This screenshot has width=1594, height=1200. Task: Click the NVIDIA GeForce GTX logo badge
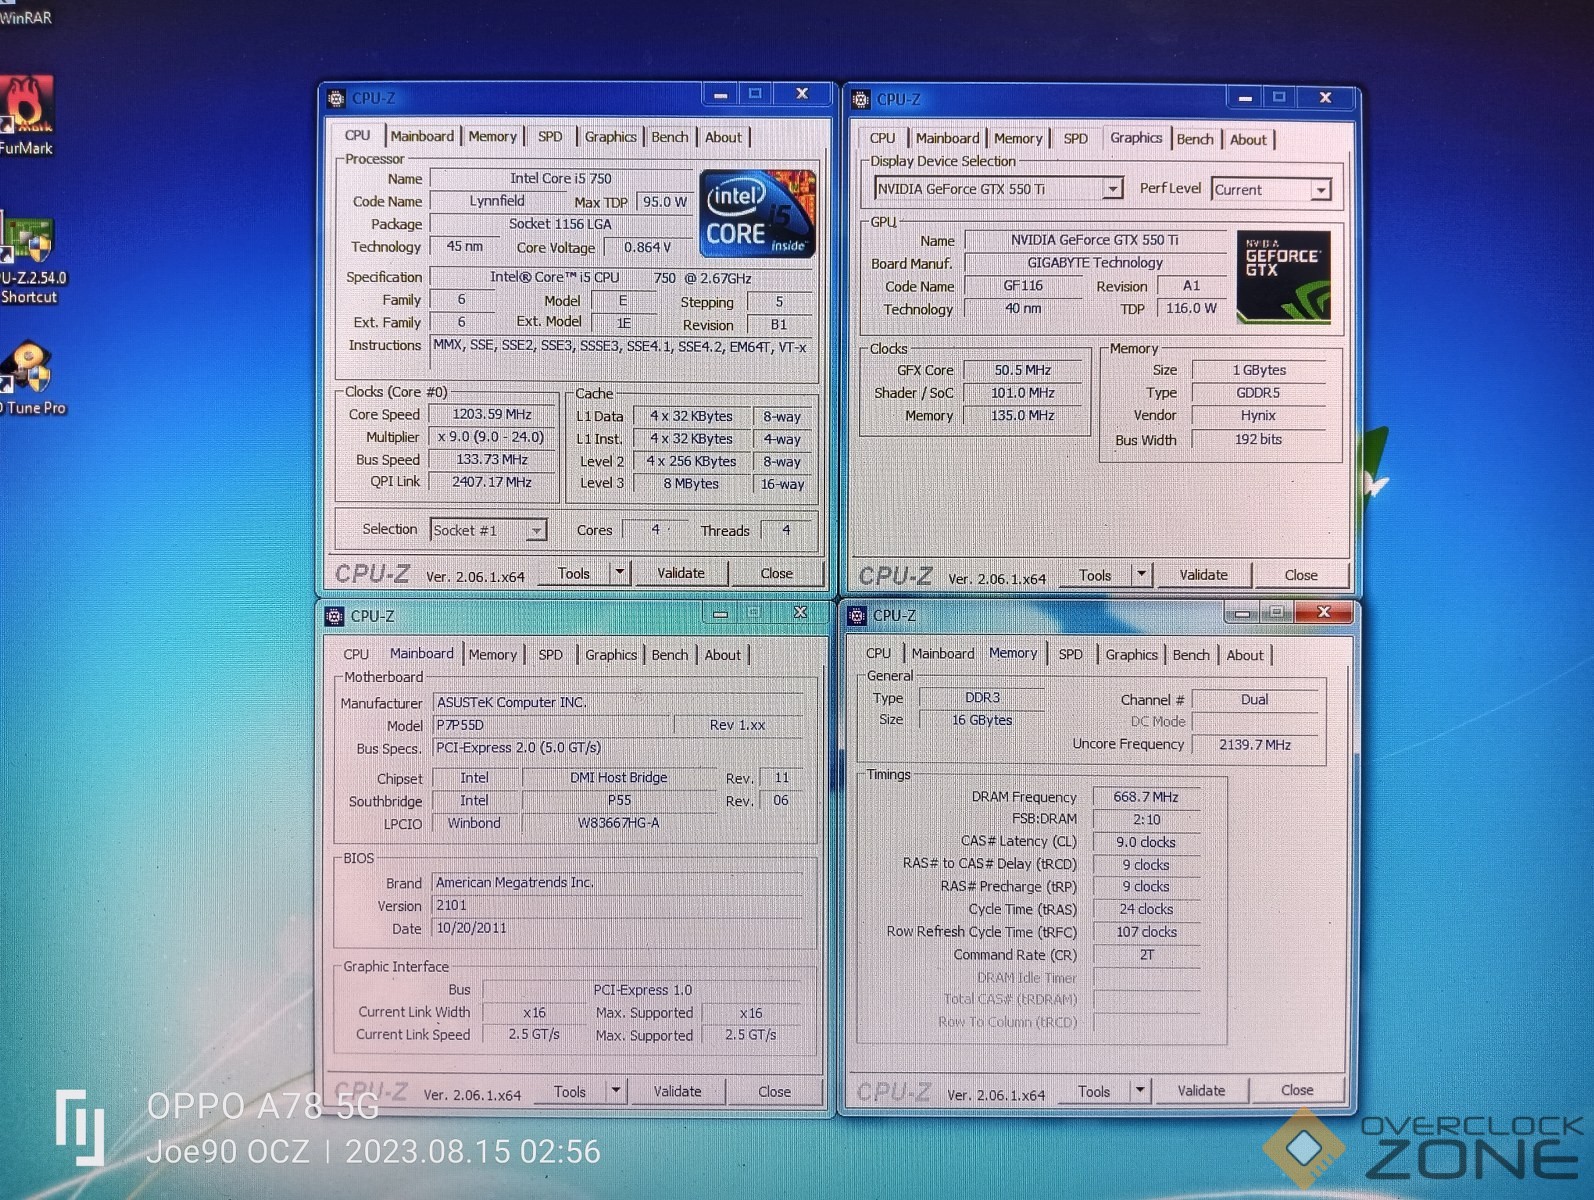[x=1284, y=277]
